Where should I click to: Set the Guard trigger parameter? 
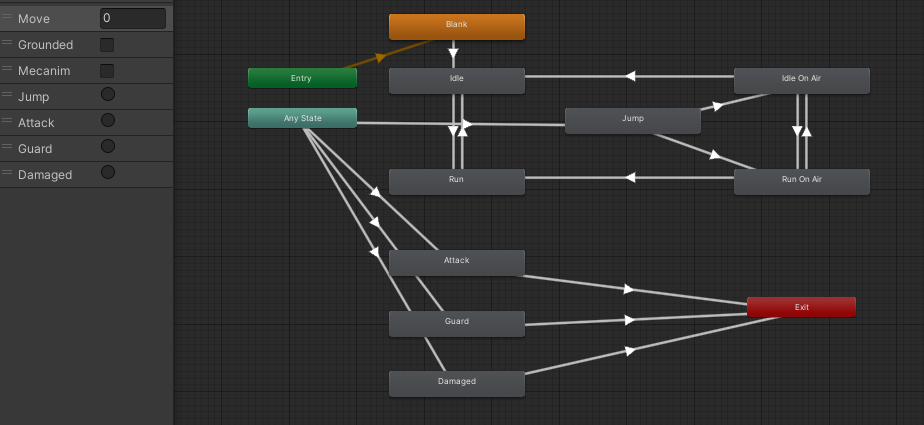108,147
